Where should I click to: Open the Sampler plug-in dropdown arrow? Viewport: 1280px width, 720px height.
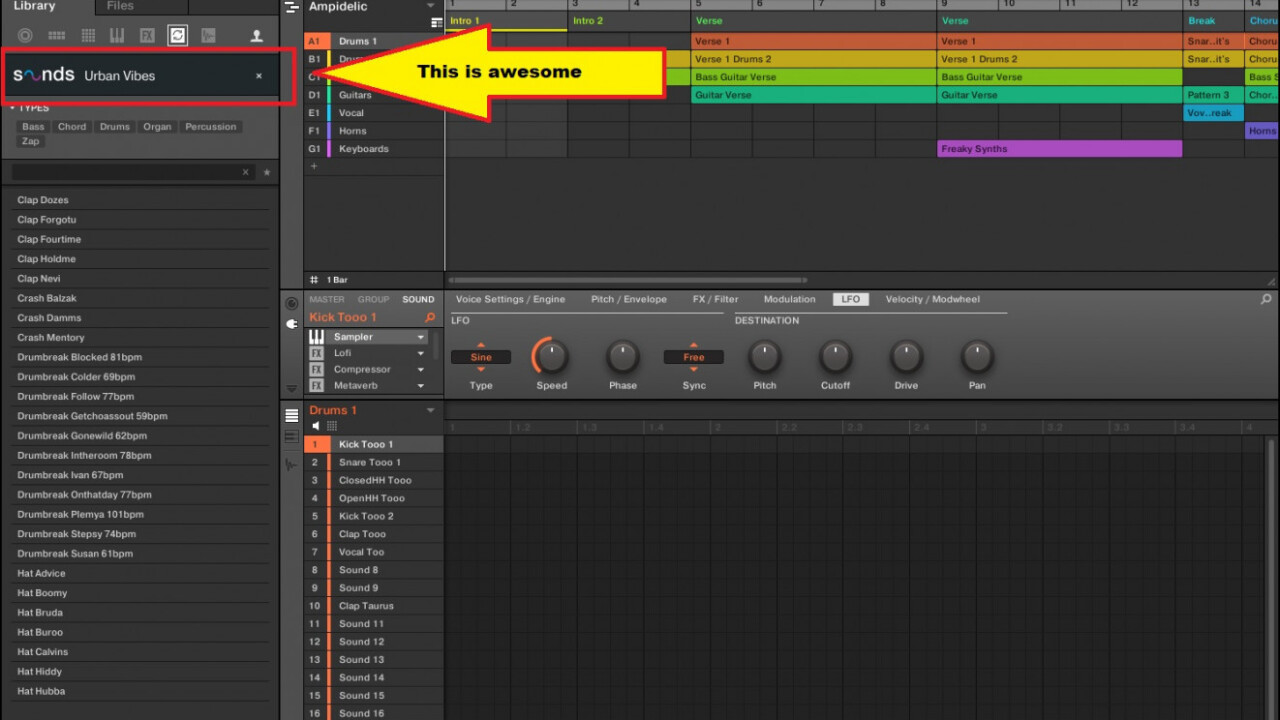click(421, 338)
